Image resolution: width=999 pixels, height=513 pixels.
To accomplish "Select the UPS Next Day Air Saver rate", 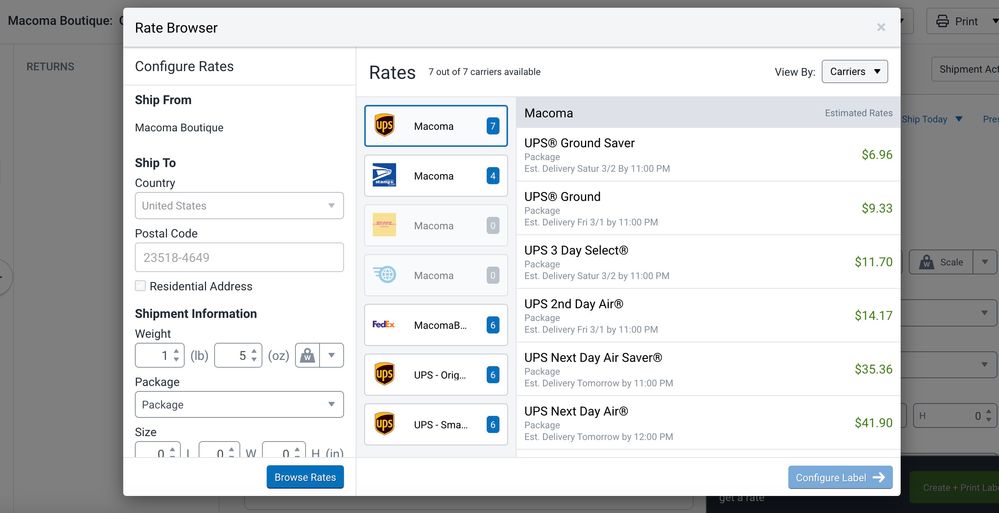I will (708, 369).
